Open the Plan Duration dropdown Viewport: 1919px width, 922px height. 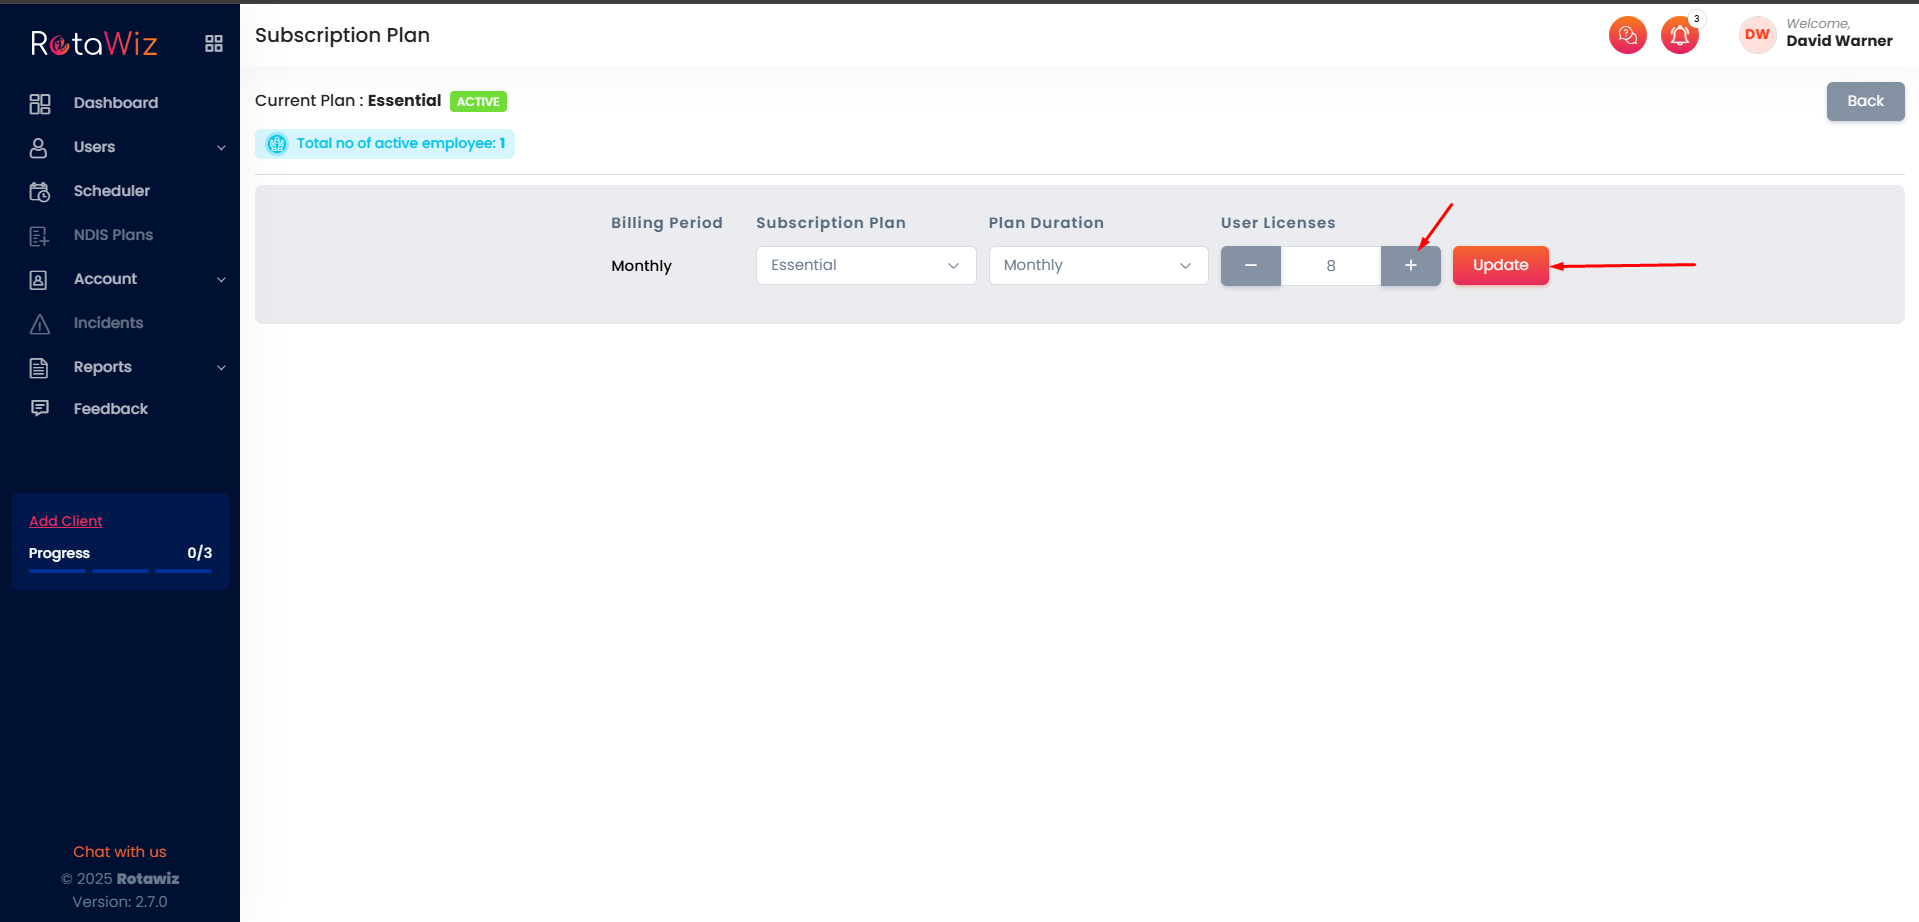pos(1097,266)
